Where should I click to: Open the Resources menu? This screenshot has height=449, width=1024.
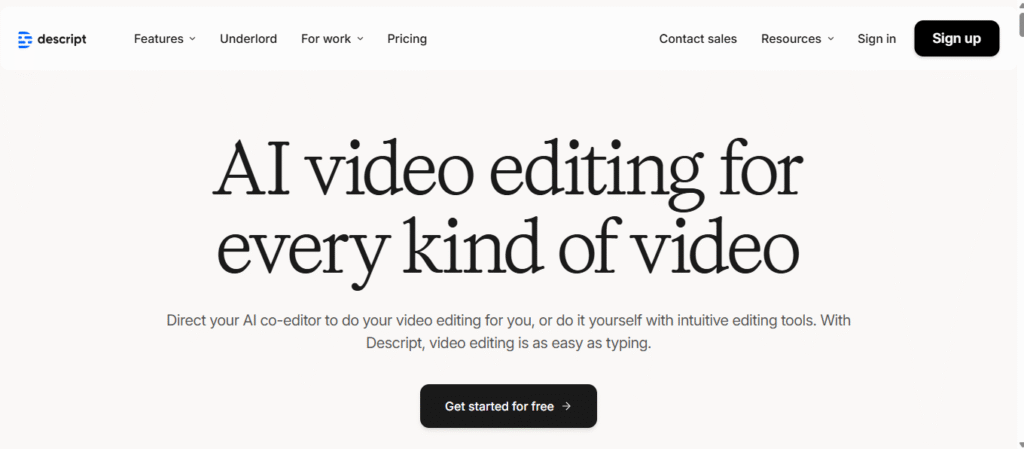[791, 39]
